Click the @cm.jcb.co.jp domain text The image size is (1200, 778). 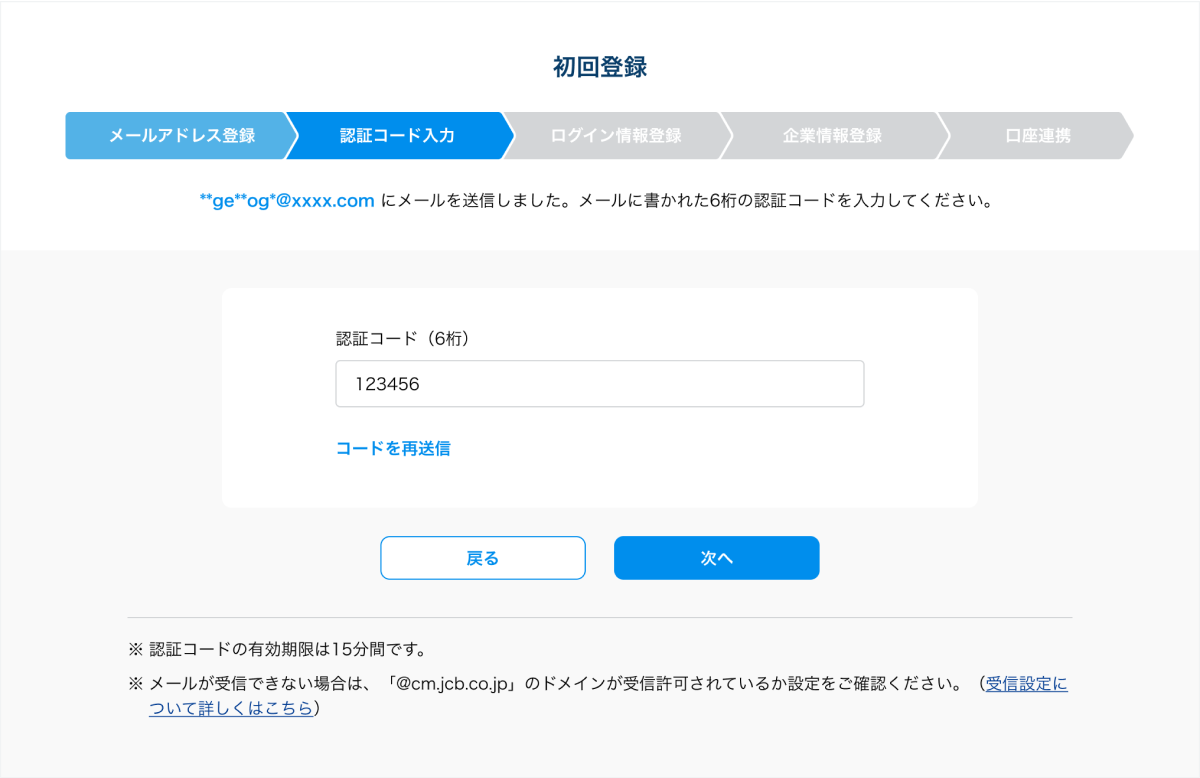coord(454,685)
